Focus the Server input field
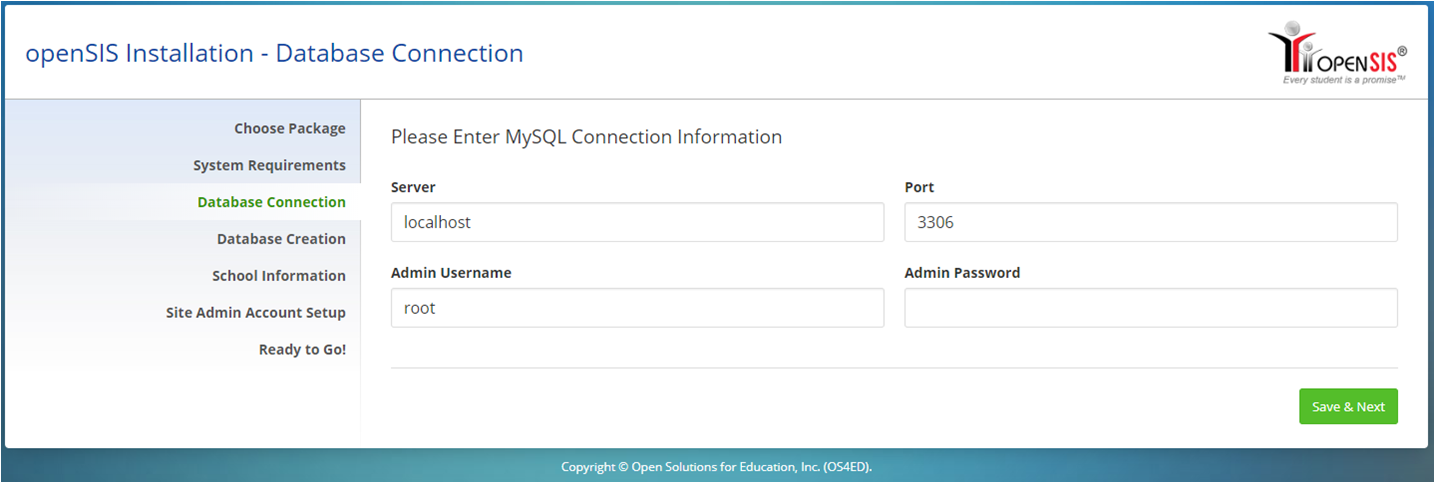Viewport: 1435px width, 483px height. pos(637,222)
